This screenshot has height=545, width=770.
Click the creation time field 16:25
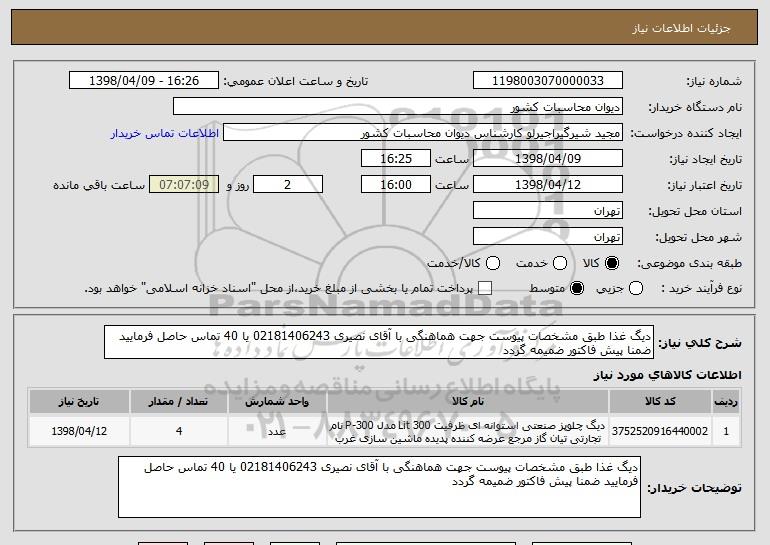[x=396, y=159]
